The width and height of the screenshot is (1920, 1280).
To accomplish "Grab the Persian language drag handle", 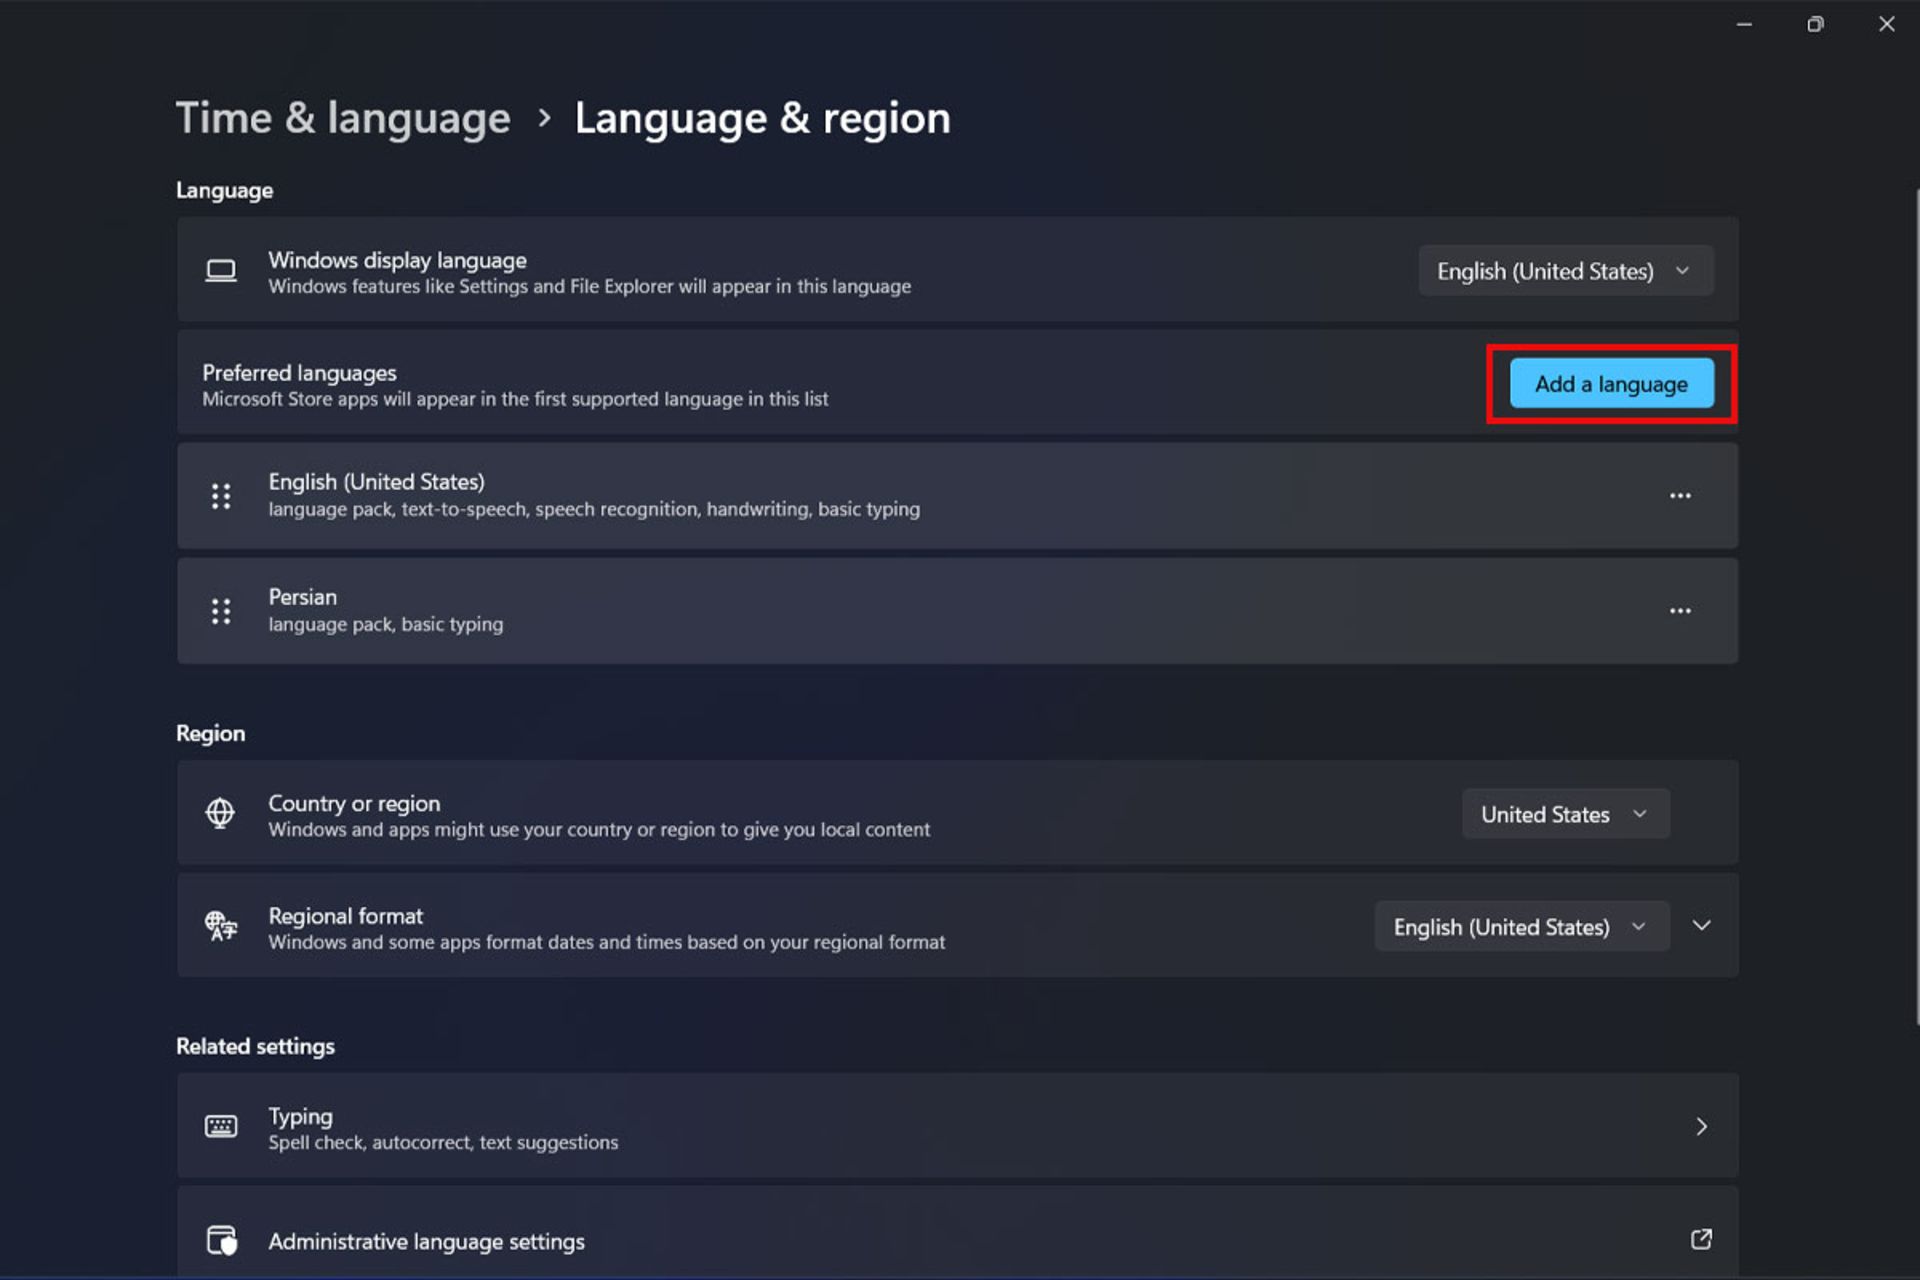I will [x=221, y=611].
